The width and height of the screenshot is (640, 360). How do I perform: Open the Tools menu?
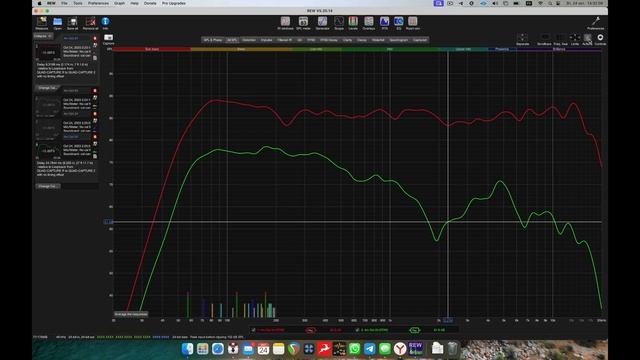(78, 3)
